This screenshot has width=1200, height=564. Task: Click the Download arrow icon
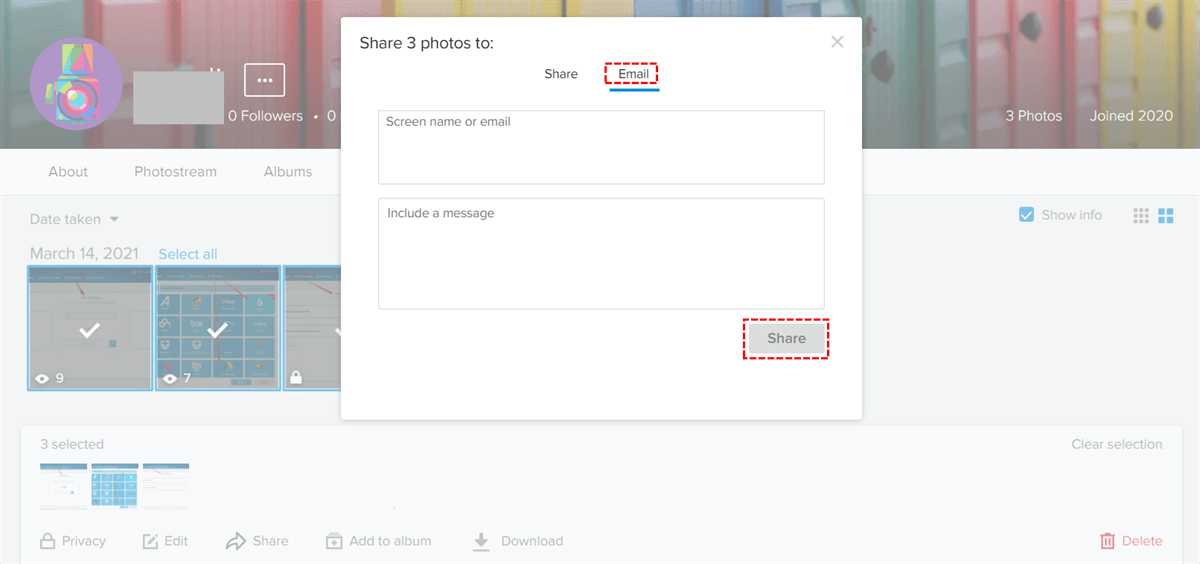[x=481, y=541]
